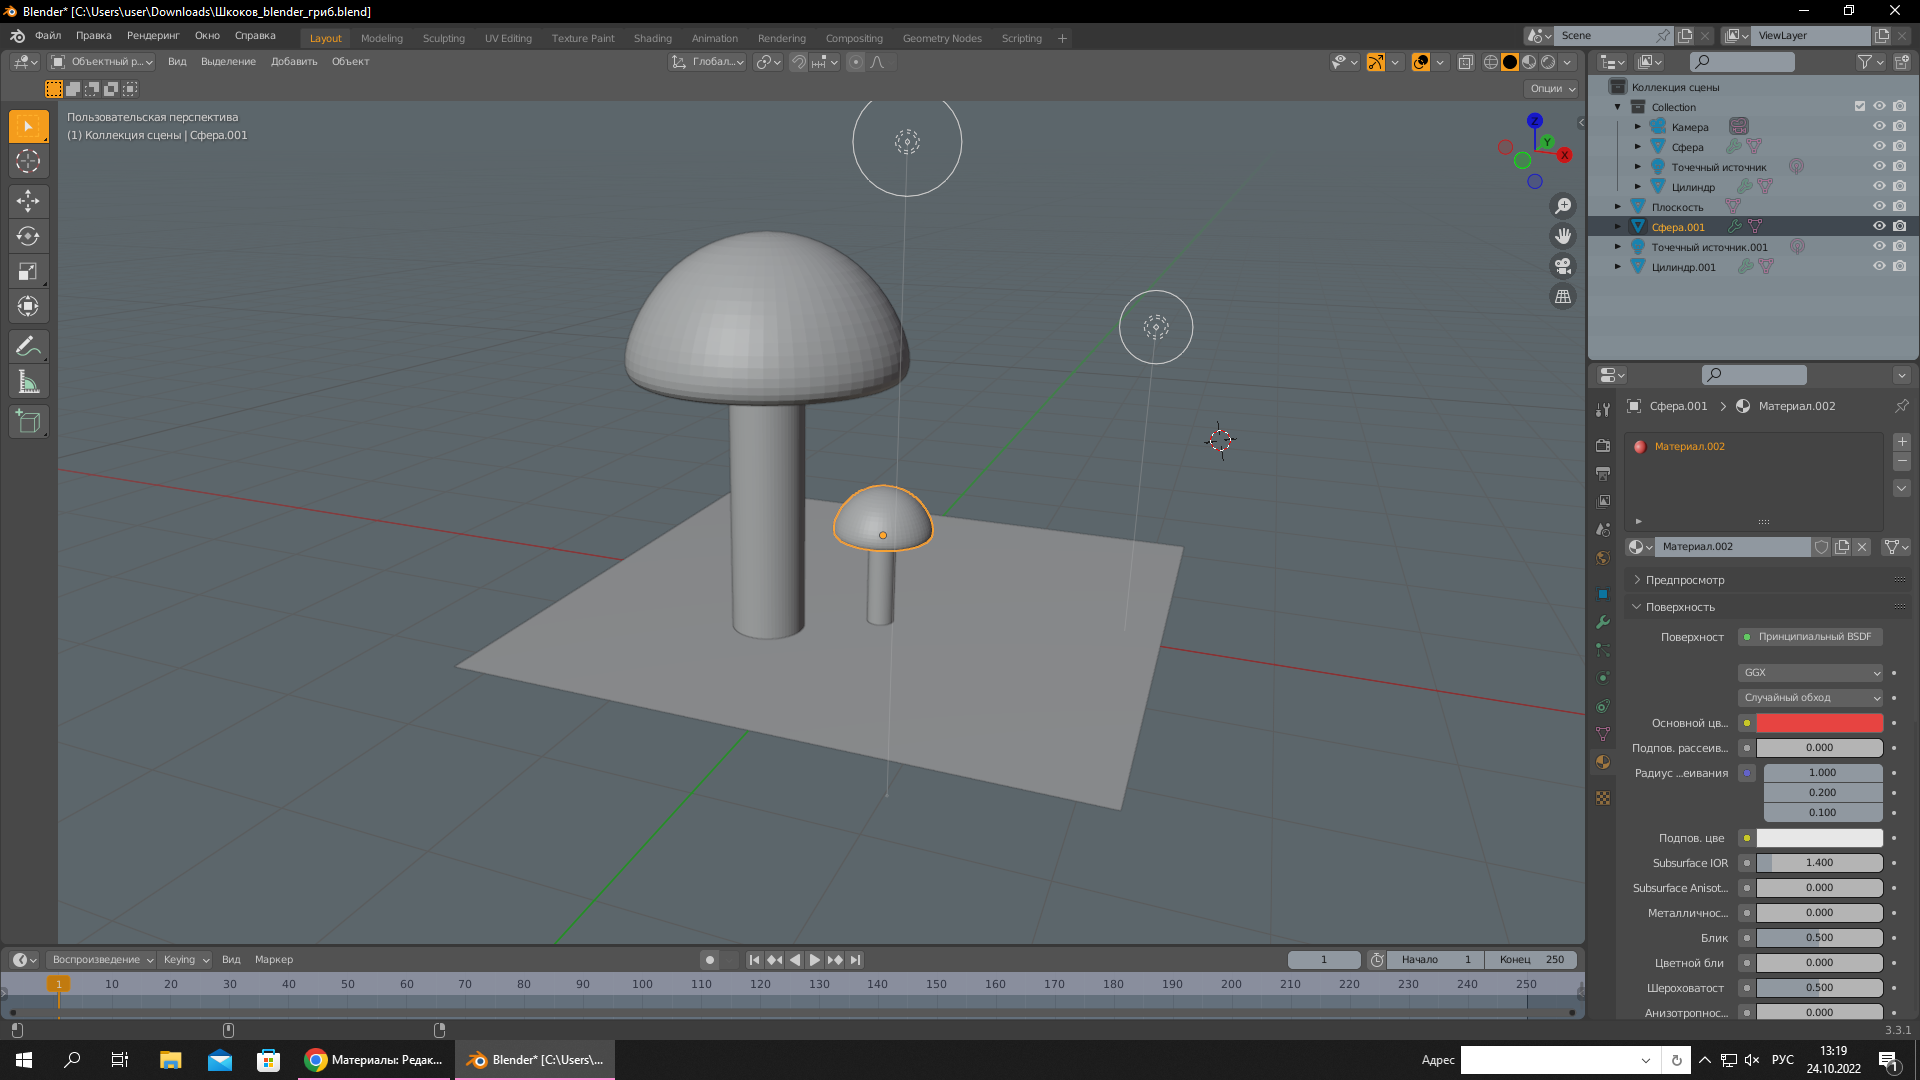Screen dimensions: 1920x1080
Task: Click the zoom view magnifier icon
Action: [x=1562, y=206]
